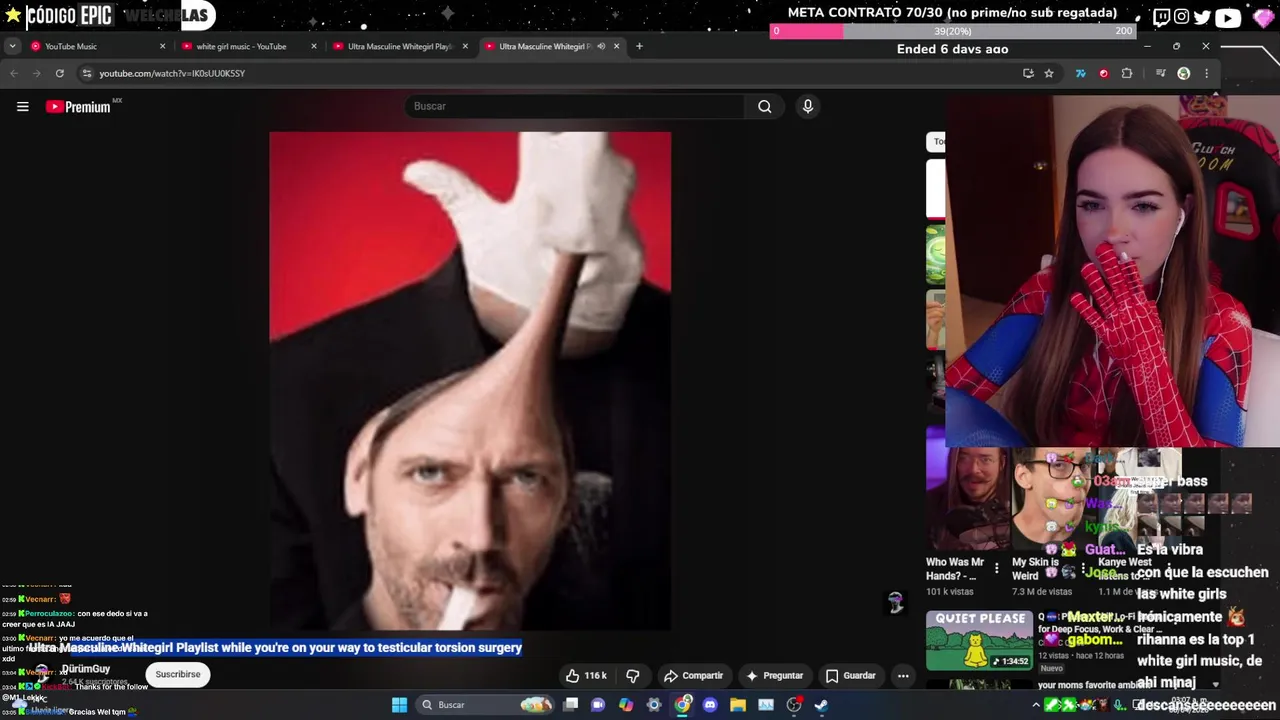This screenshot has width=1280, height=720.
Task: Bookmark this page with star icon
Action: pos(1048,73)
